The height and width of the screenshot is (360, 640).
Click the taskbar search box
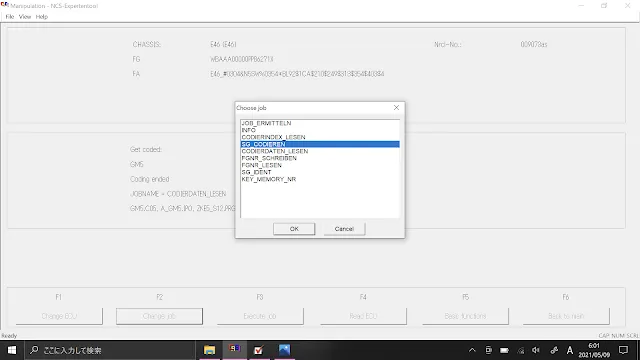point(110,350)
